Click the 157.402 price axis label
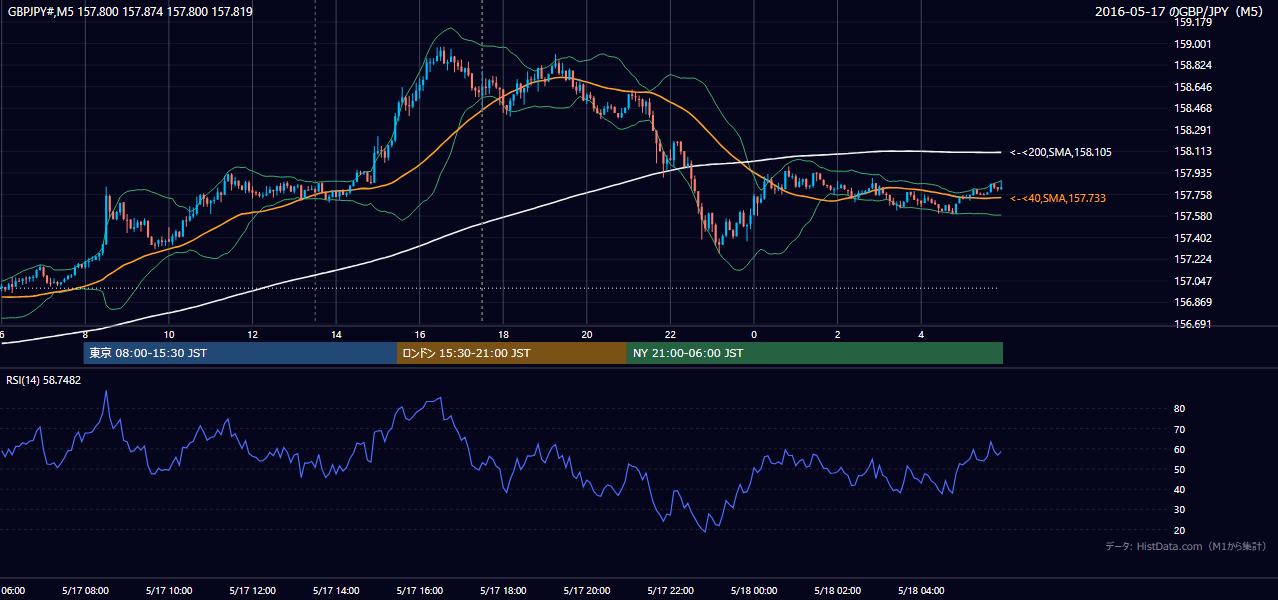 point(1193,238)
